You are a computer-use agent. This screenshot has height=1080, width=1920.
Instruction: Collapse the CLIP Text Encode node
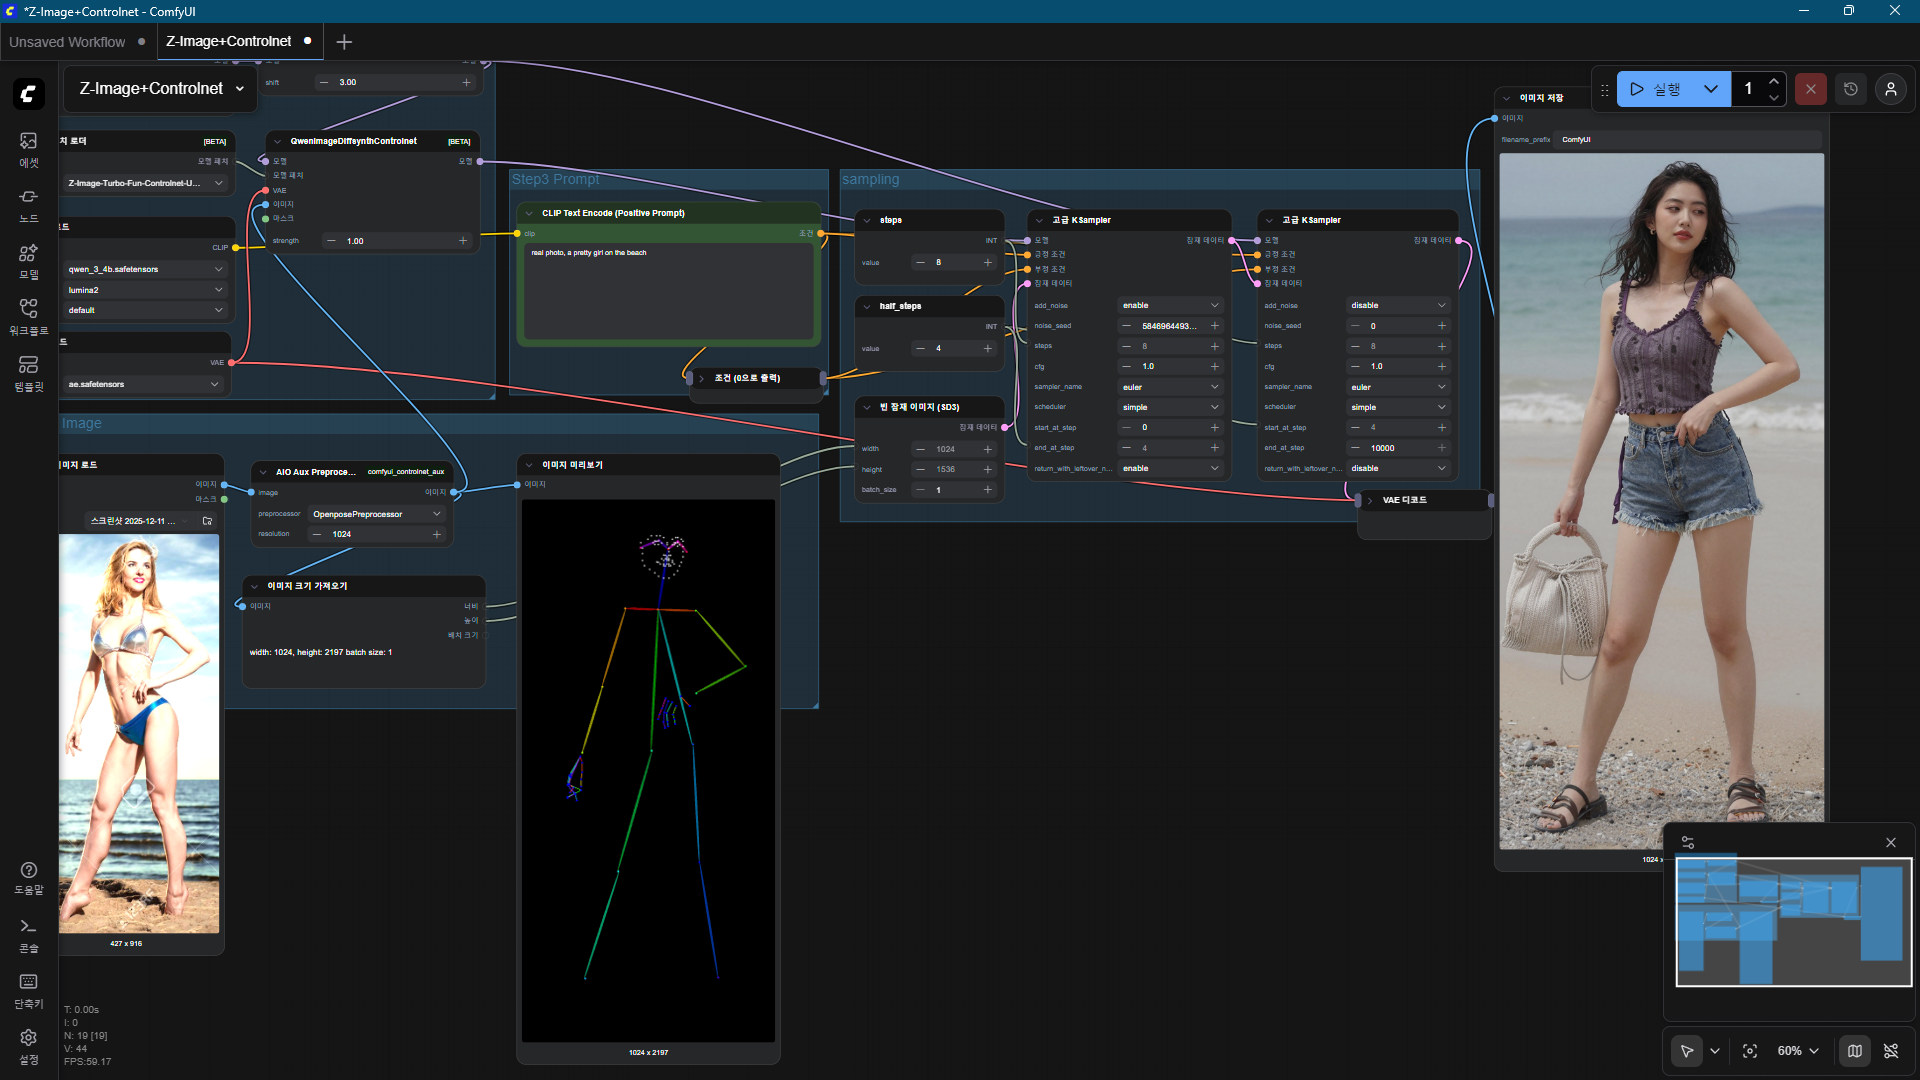(530, 213)
